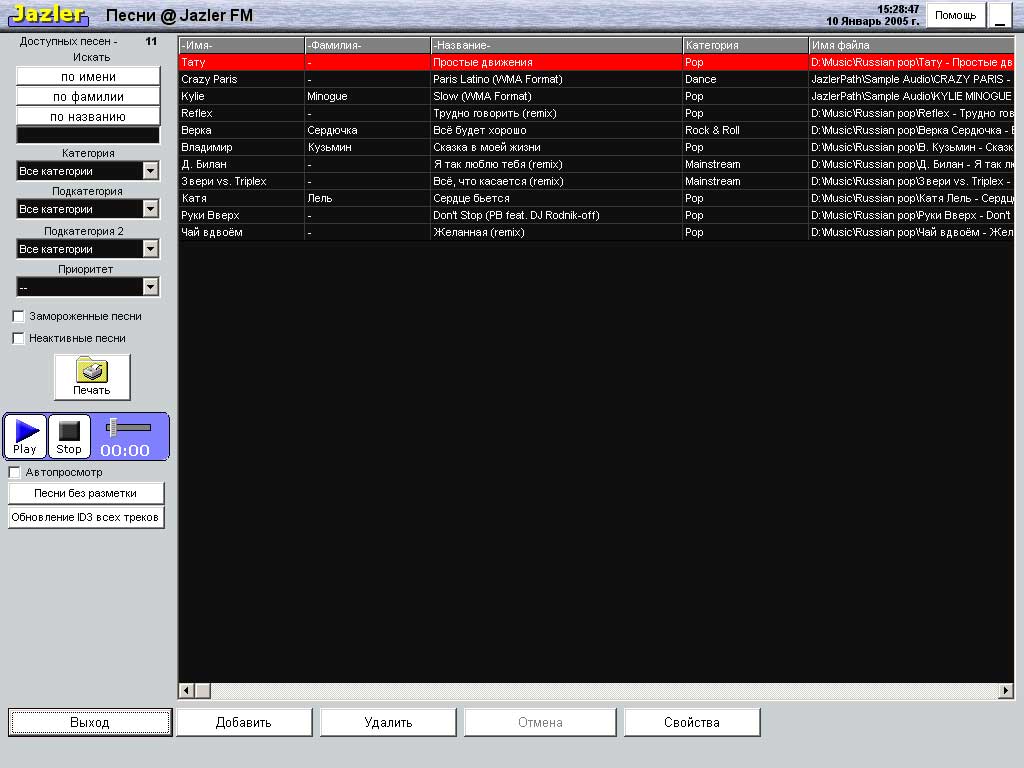Open the Категория dropdown
The width and height of the screenshot is (1024, 768).
click(x=150, y=171)
